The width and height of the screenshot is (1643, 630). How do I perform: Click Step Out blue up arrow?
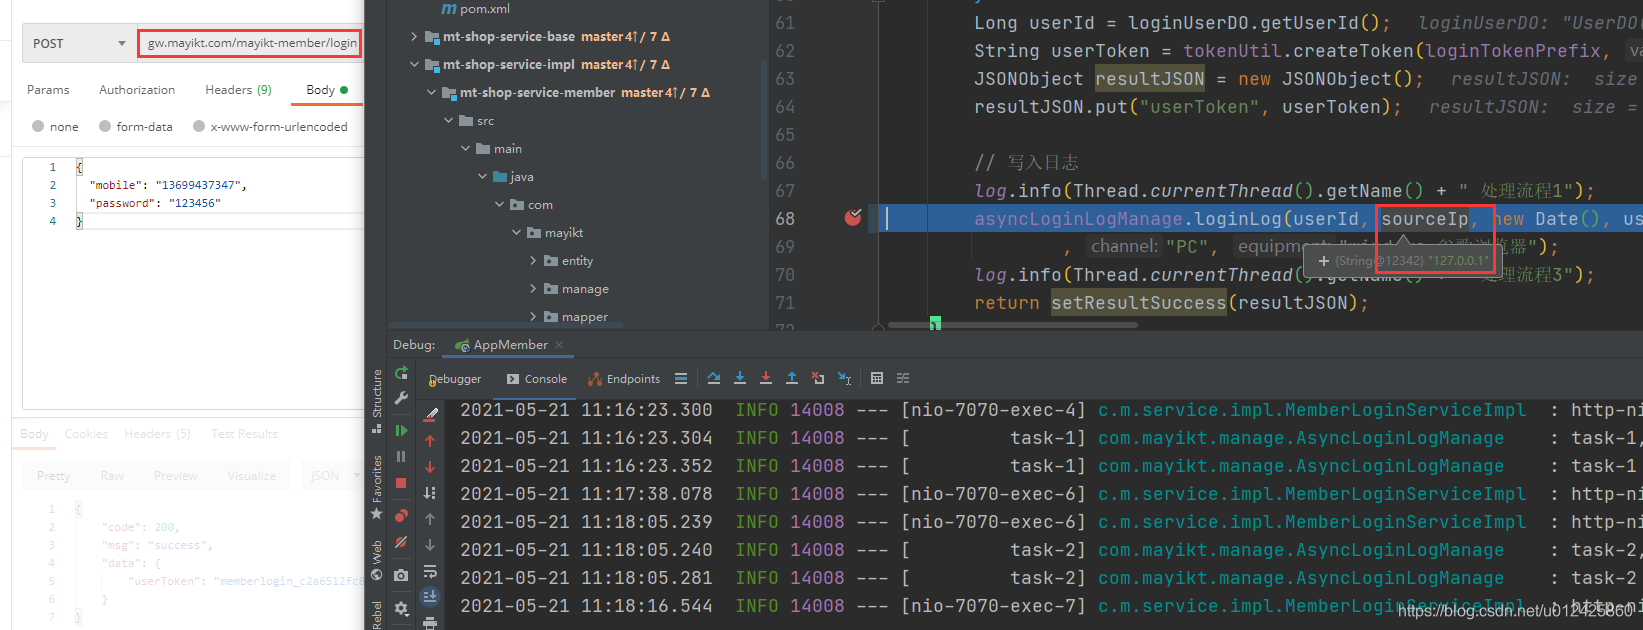[792, 378]
